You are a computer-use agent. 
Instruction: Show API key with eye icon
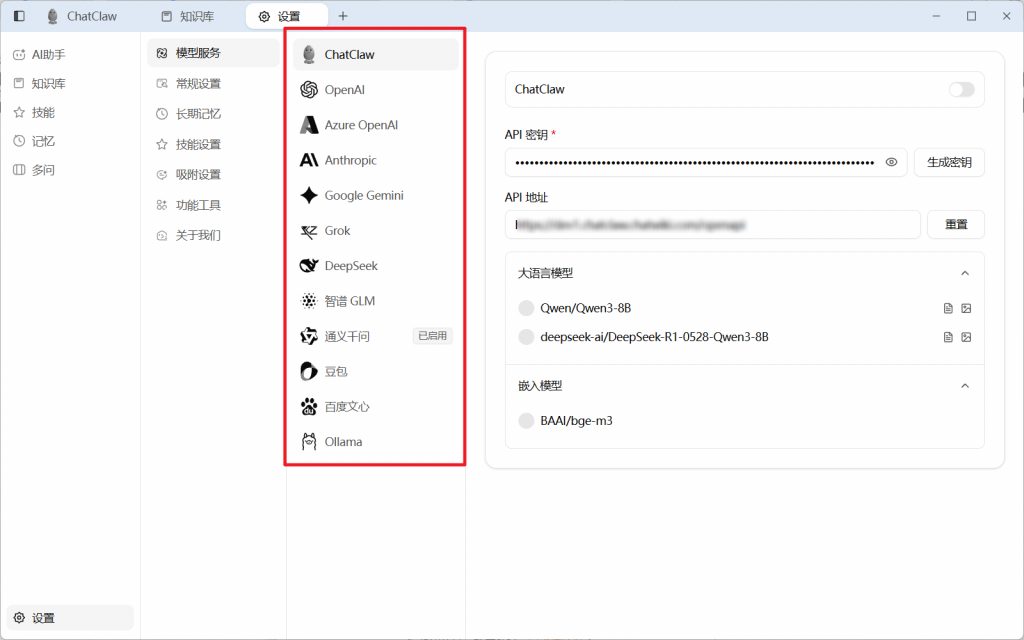892,162
